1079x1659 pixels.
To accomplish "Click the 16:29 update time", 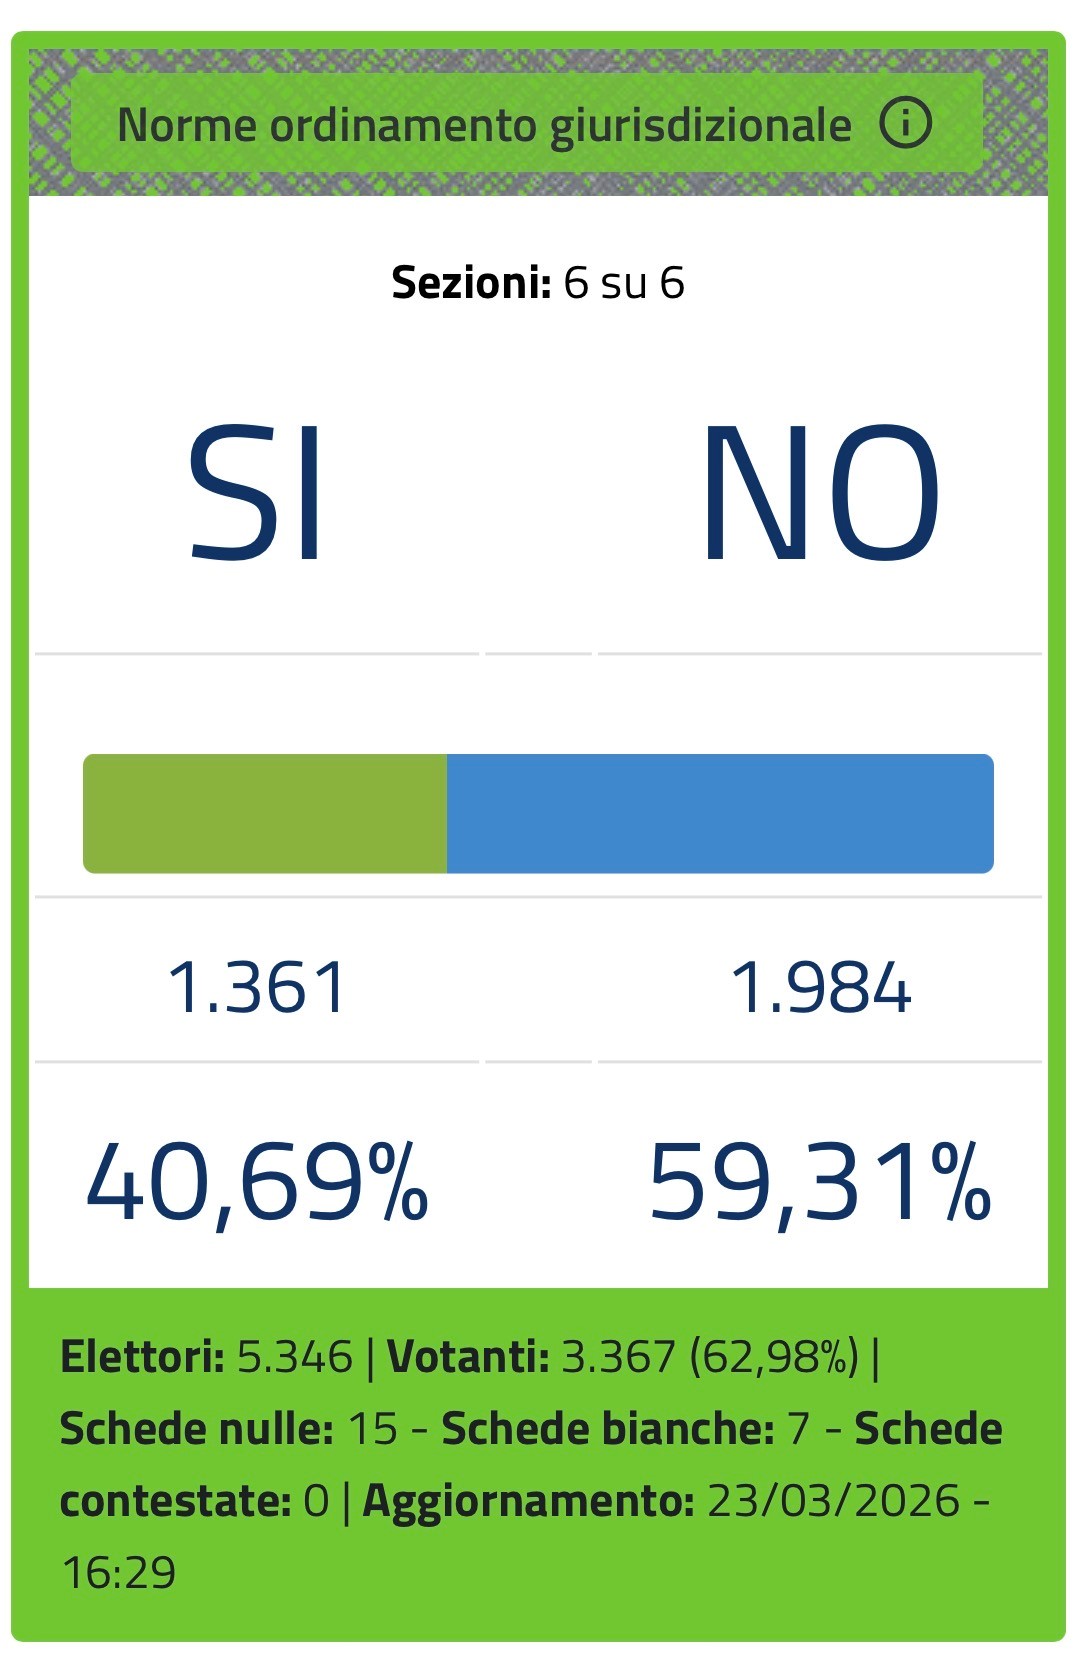I will pos(119,1573).
